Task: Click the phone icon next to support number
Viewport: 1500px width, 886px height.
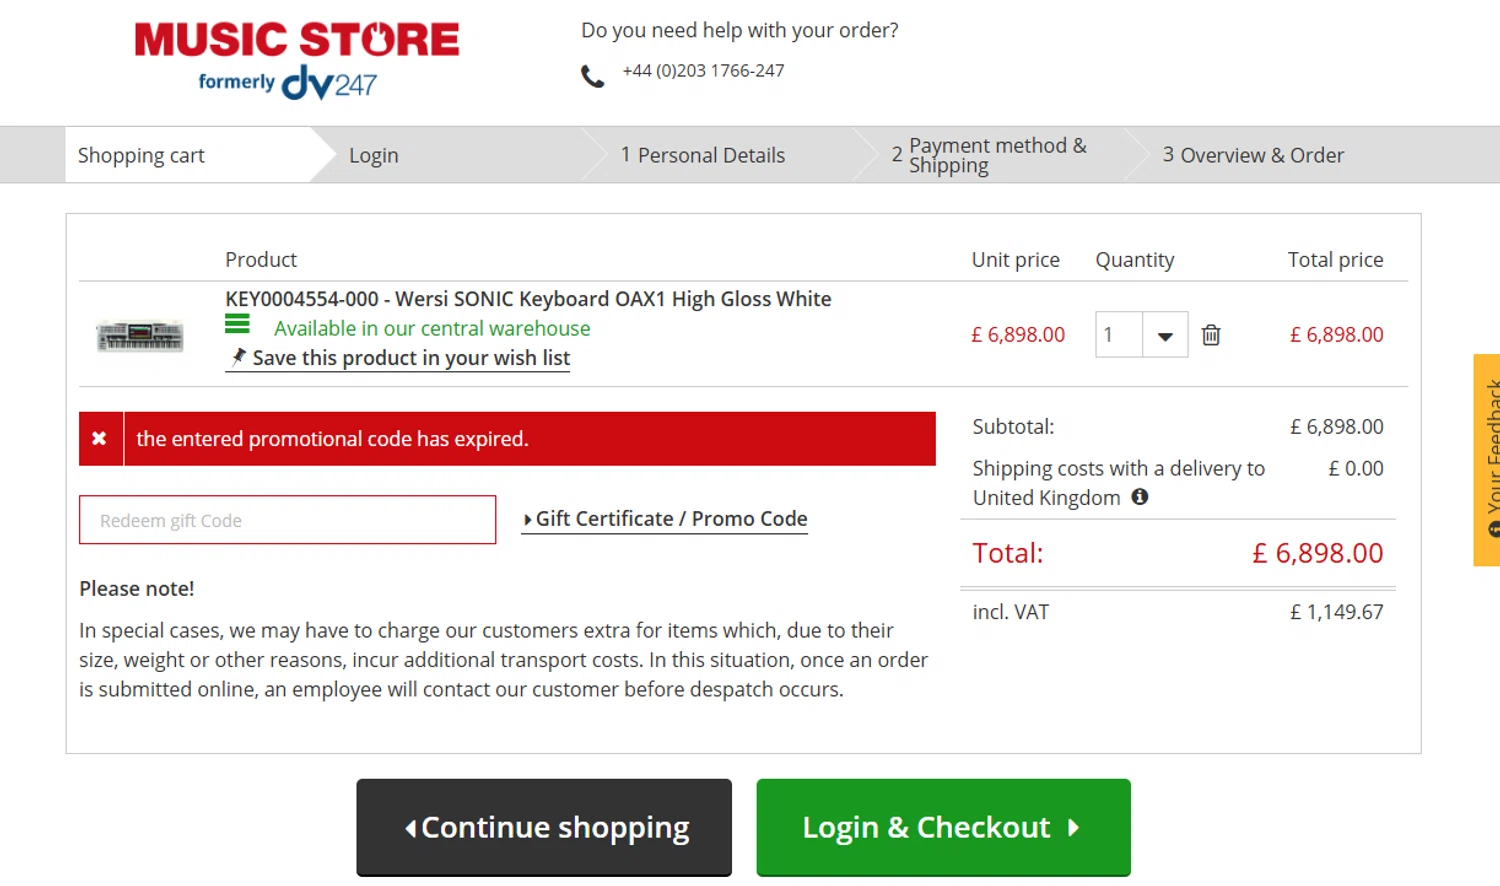Action: pos(593,76)
